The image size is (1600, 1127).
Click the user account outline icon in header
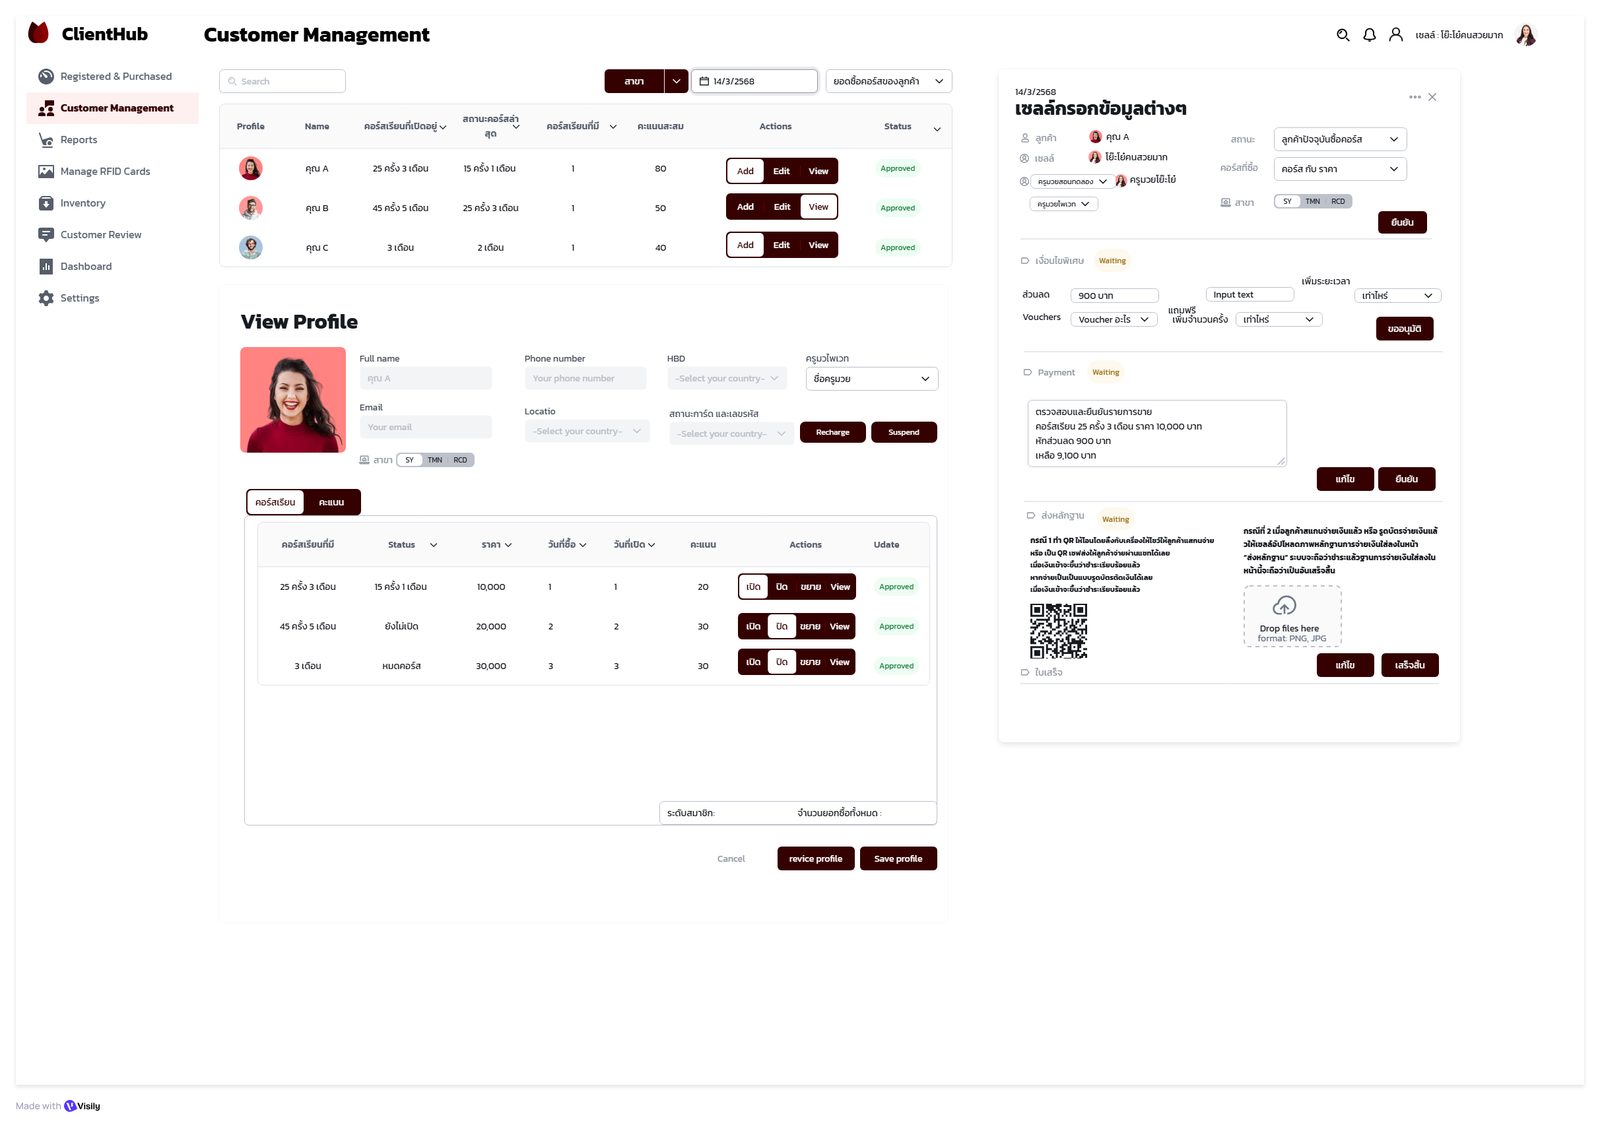[x=1396, y=35]
